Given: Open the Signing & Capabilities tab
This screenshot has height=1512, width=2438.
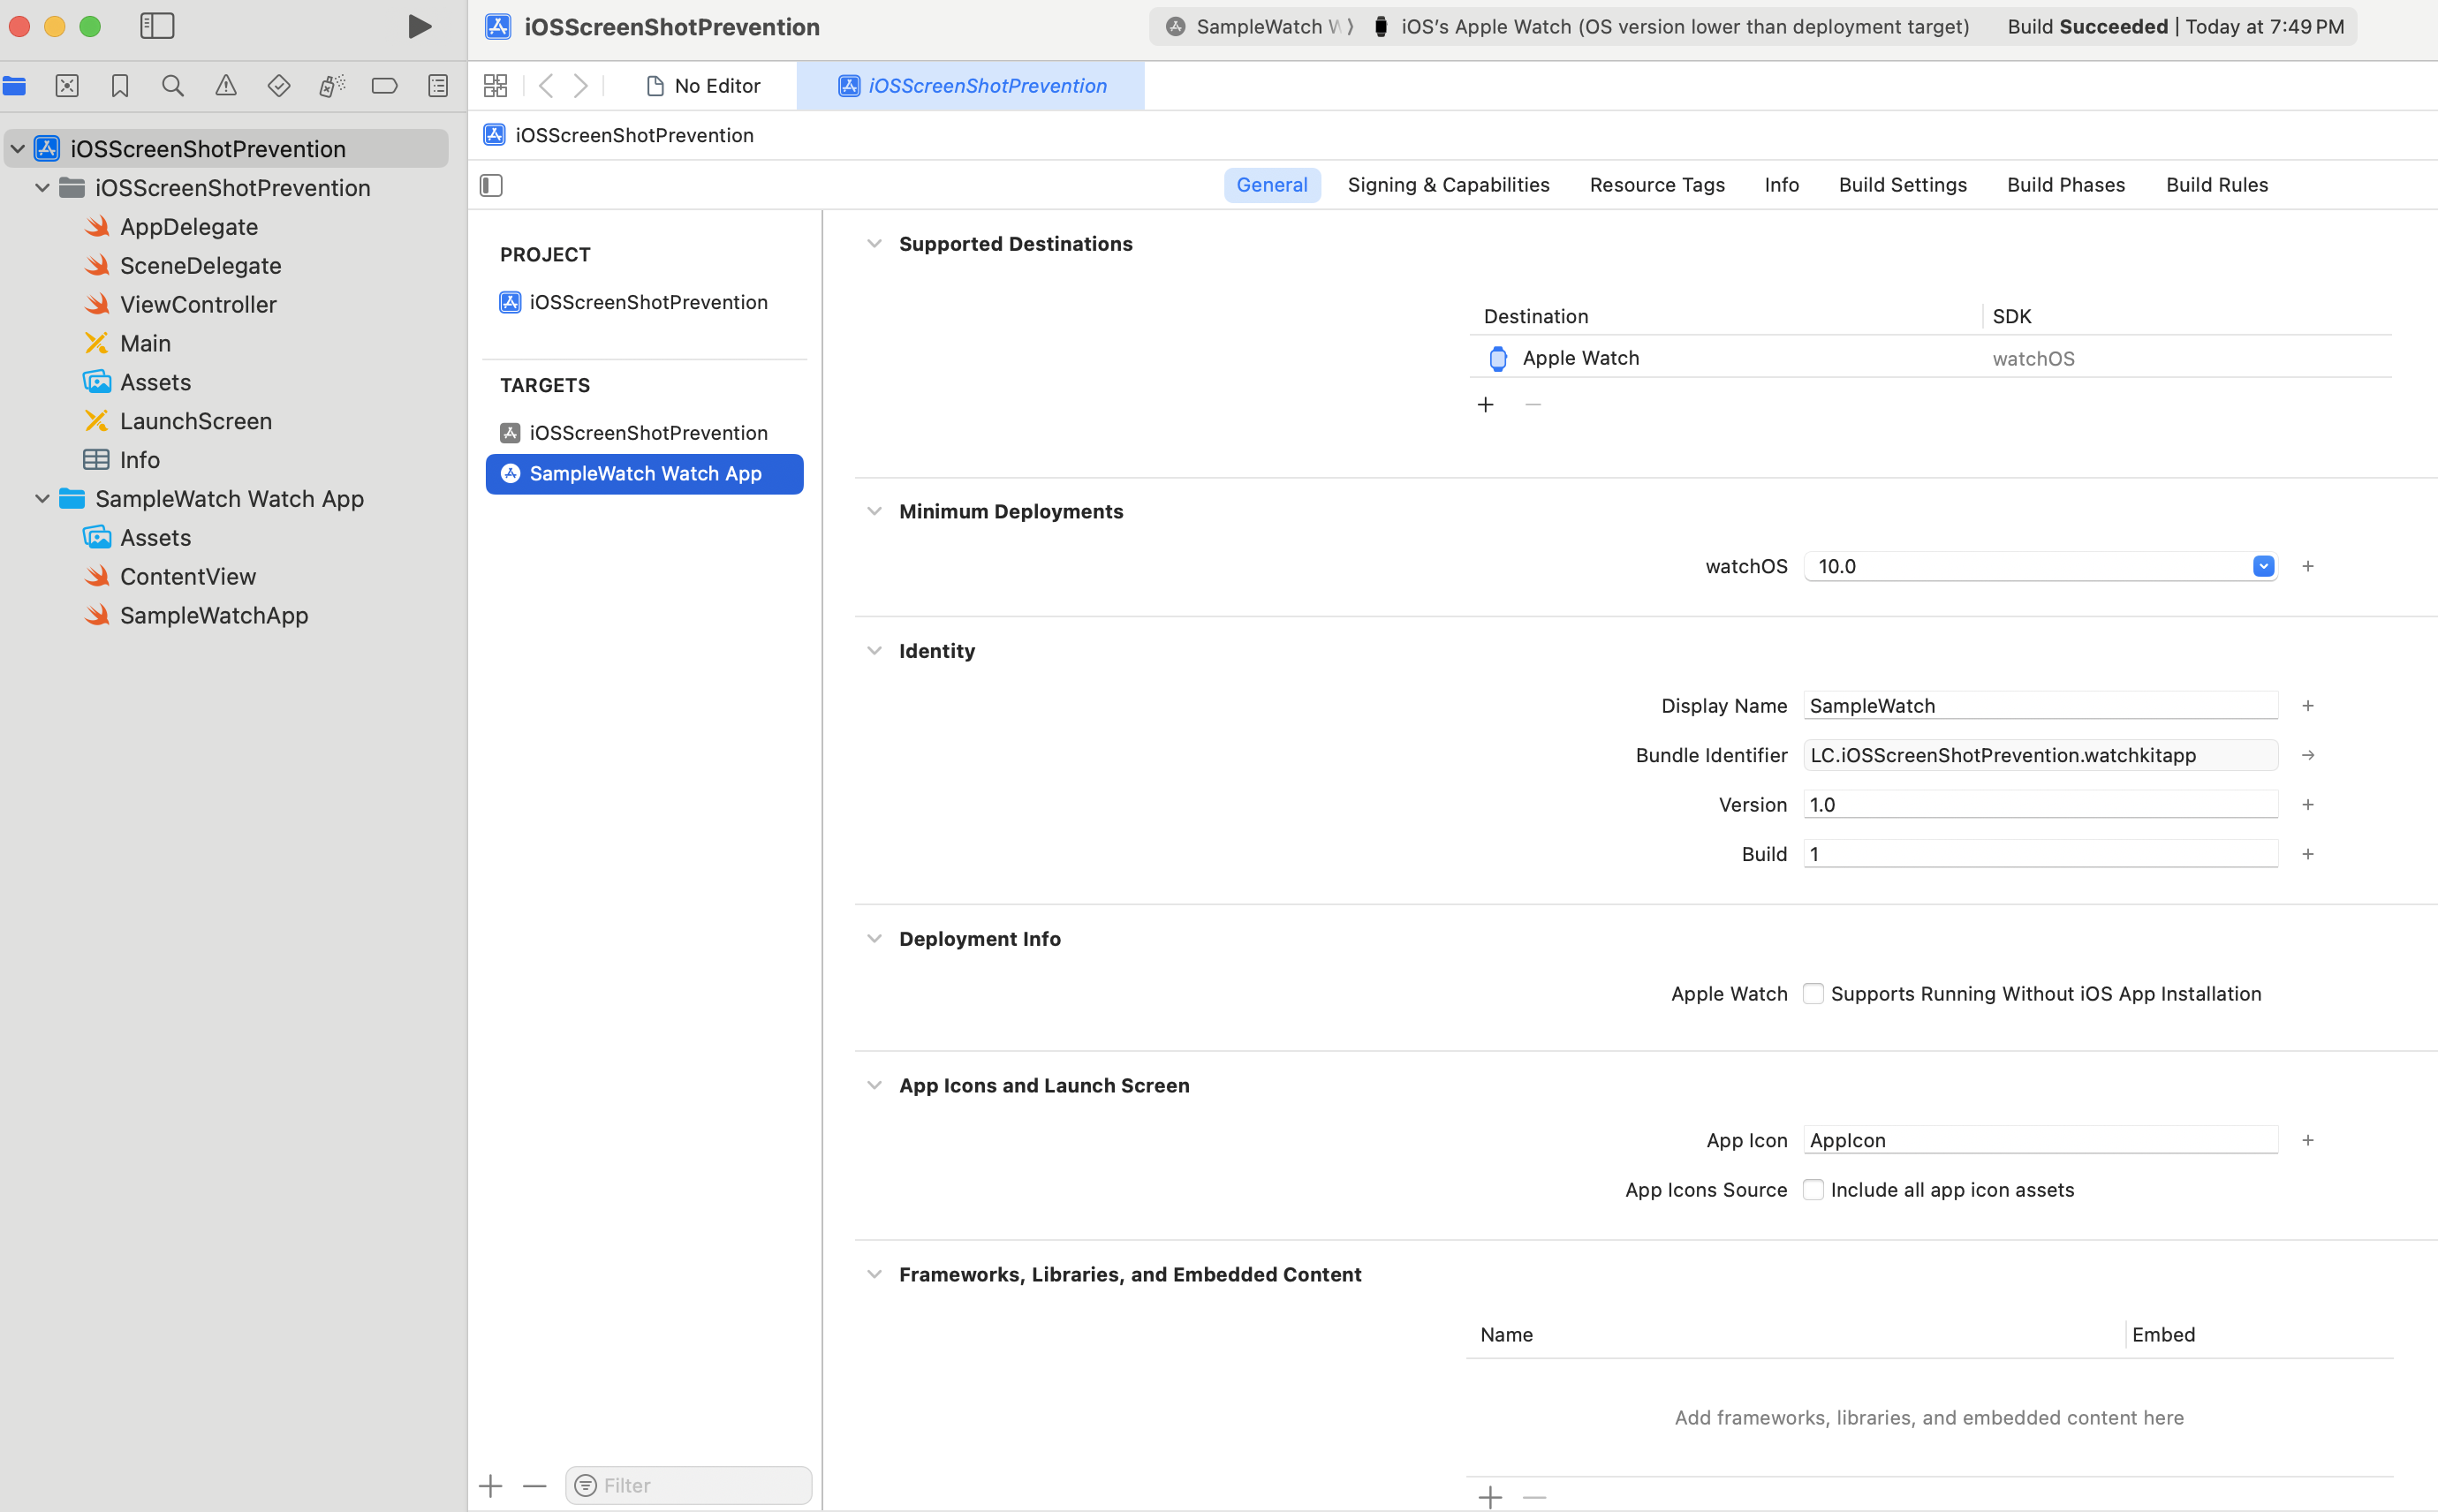Looking at the screenshot, I should point(1448,185).
